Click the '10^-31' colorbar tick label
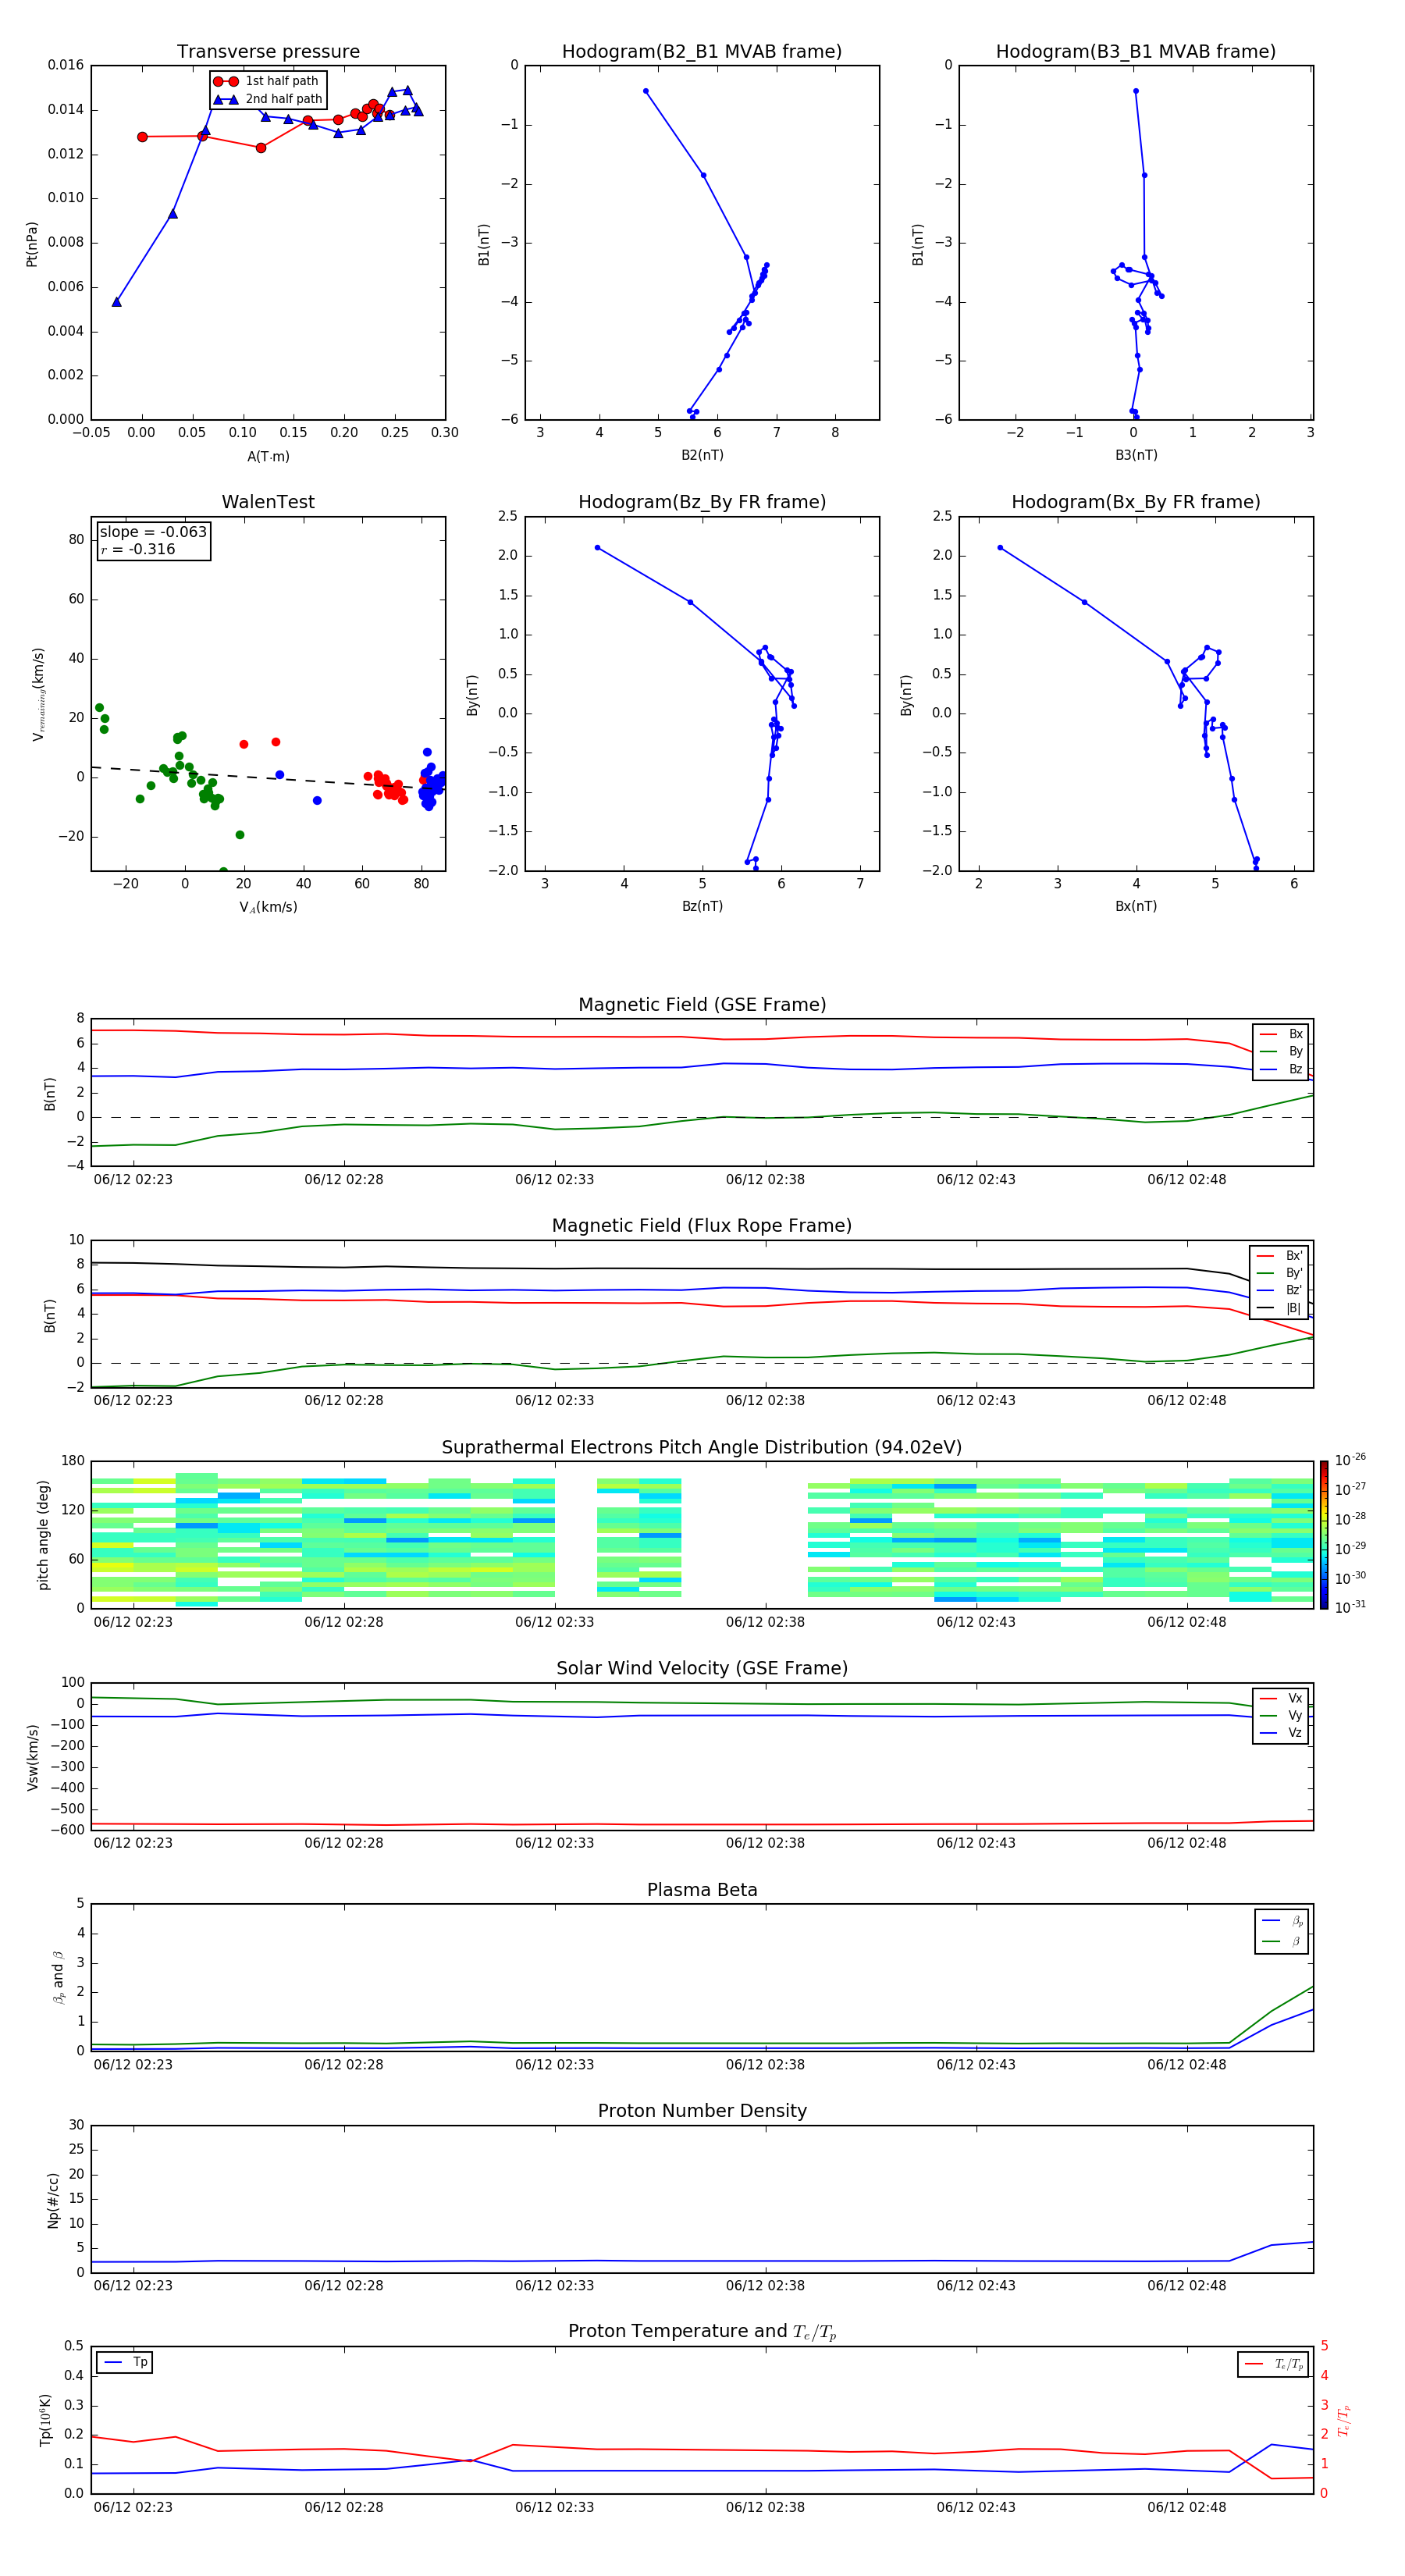Screen dimensions: 1405x2576 (x=1350, y=1607)
